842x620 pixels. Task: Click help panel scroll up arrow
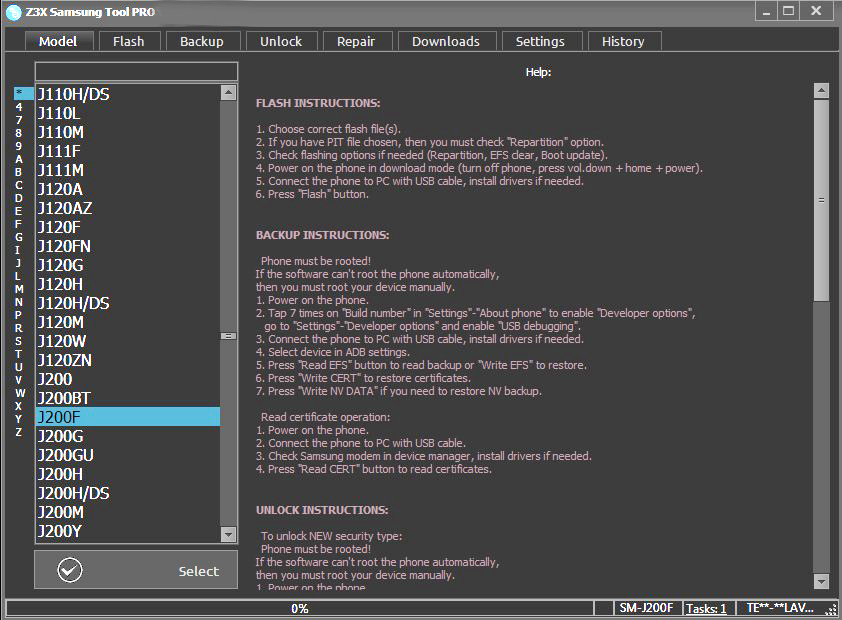(x=821, y=90)
